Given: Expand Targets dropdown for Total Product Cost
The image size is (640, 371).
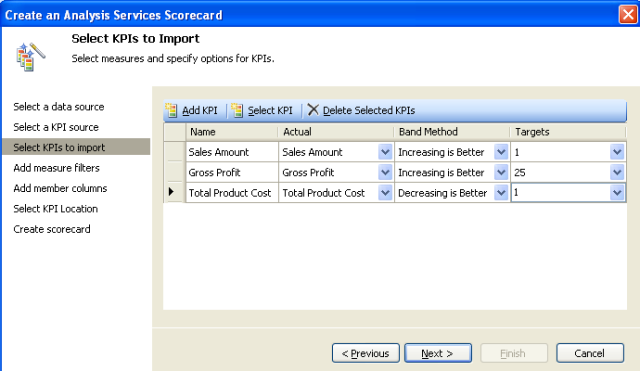Looking at the screenshot, I should point(617,193).
